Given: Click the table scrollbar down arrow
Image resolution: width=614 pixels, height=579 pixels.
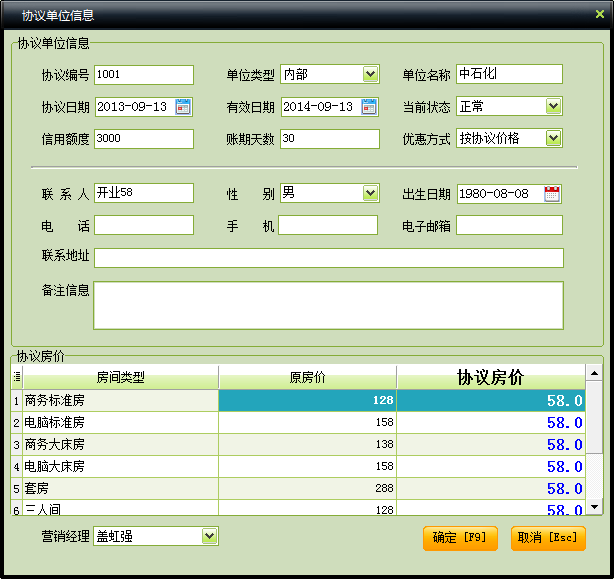Looking at the screenshot, I should (594, 507).
